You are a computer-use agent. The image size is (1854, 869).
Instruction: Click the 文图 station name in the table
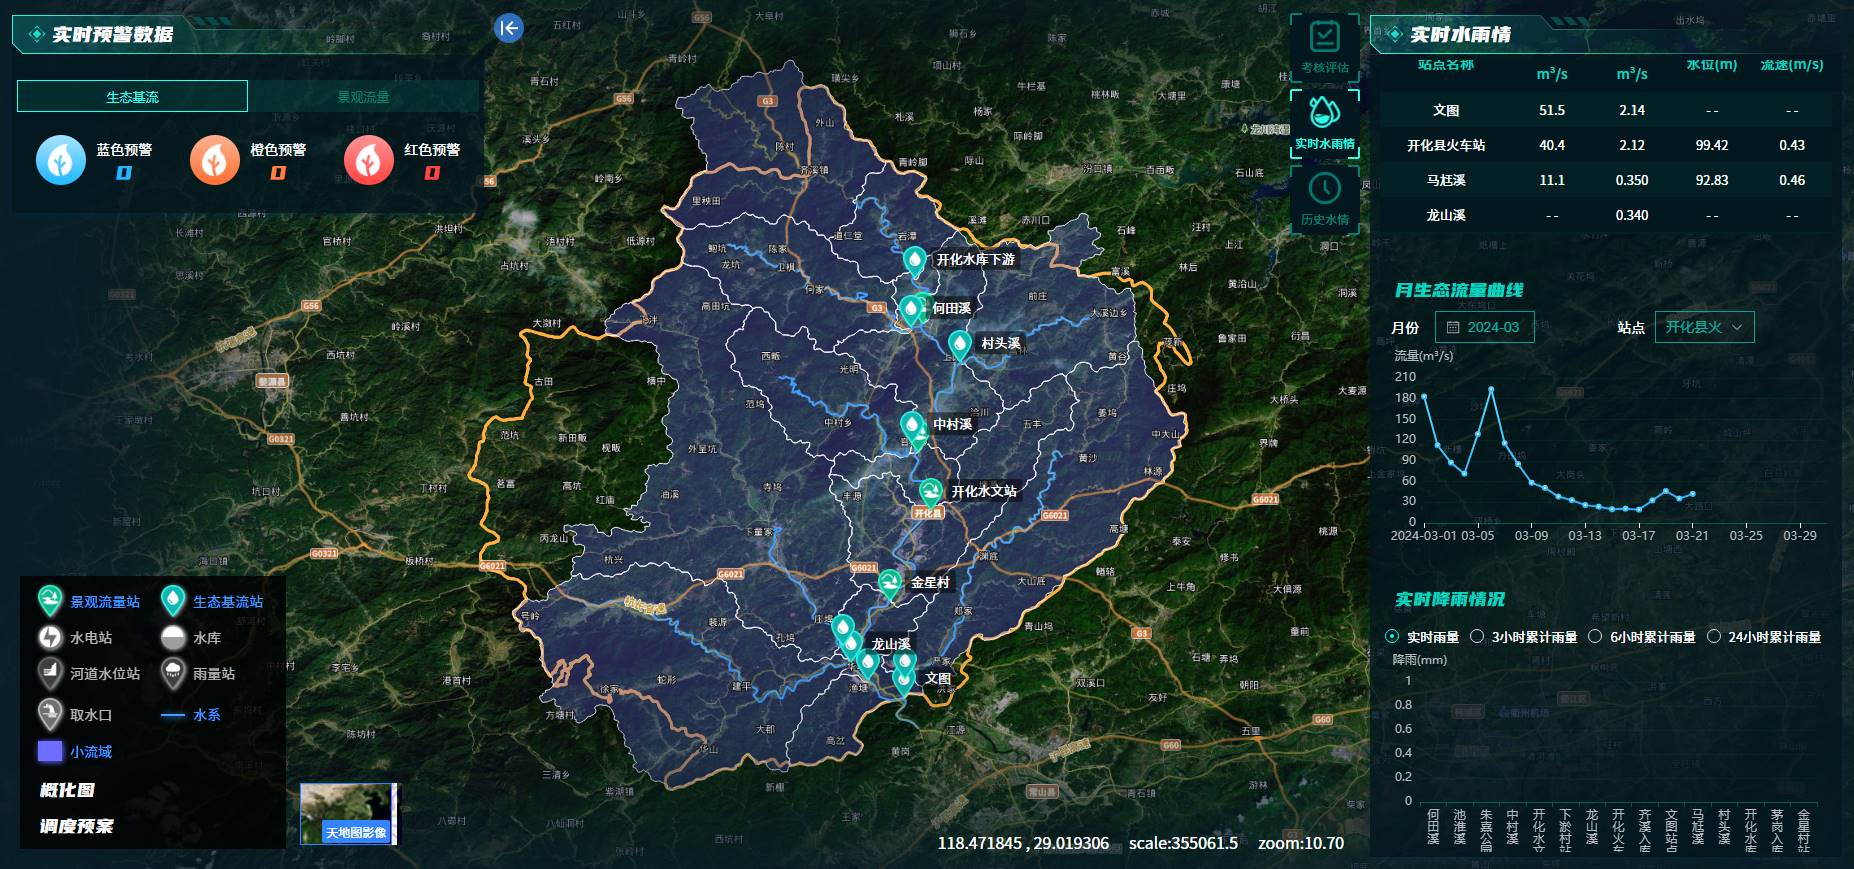tap(1446, 110)
